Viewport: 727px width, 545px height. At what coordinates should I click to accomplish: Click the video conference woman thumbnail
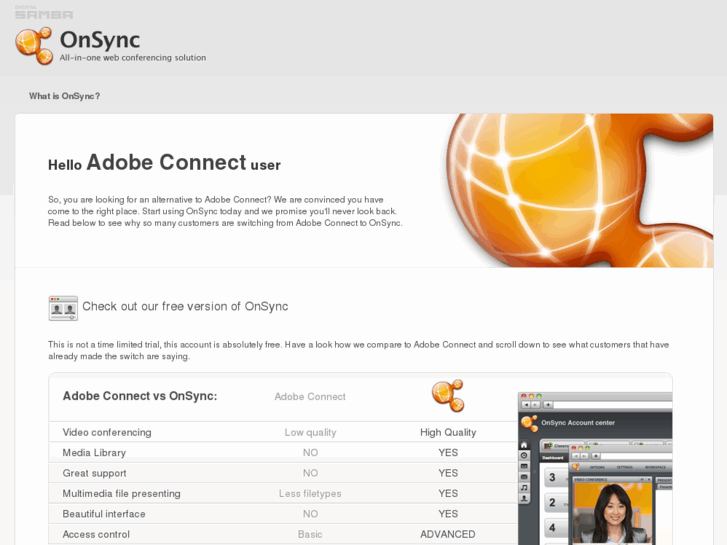[x=613, y=513]
